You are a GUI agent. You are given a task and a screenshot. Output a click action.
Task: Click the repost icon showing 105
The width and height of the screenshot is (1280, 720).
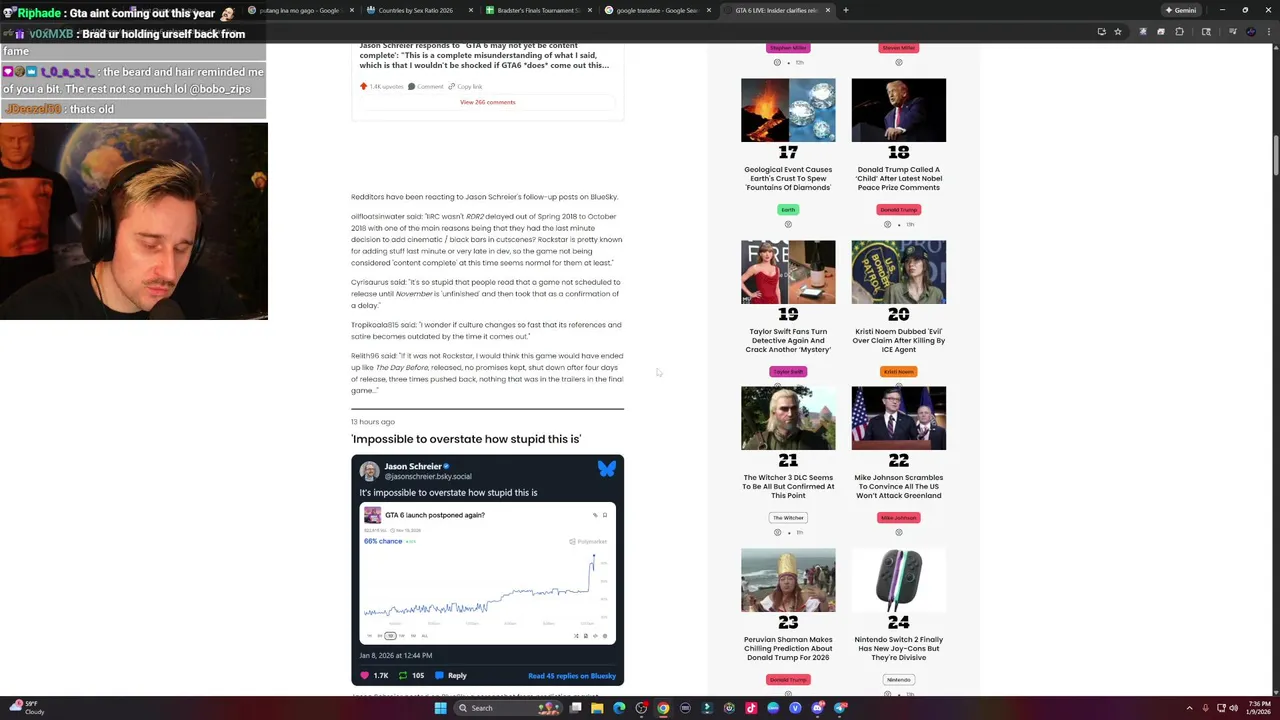coord(403,676)
